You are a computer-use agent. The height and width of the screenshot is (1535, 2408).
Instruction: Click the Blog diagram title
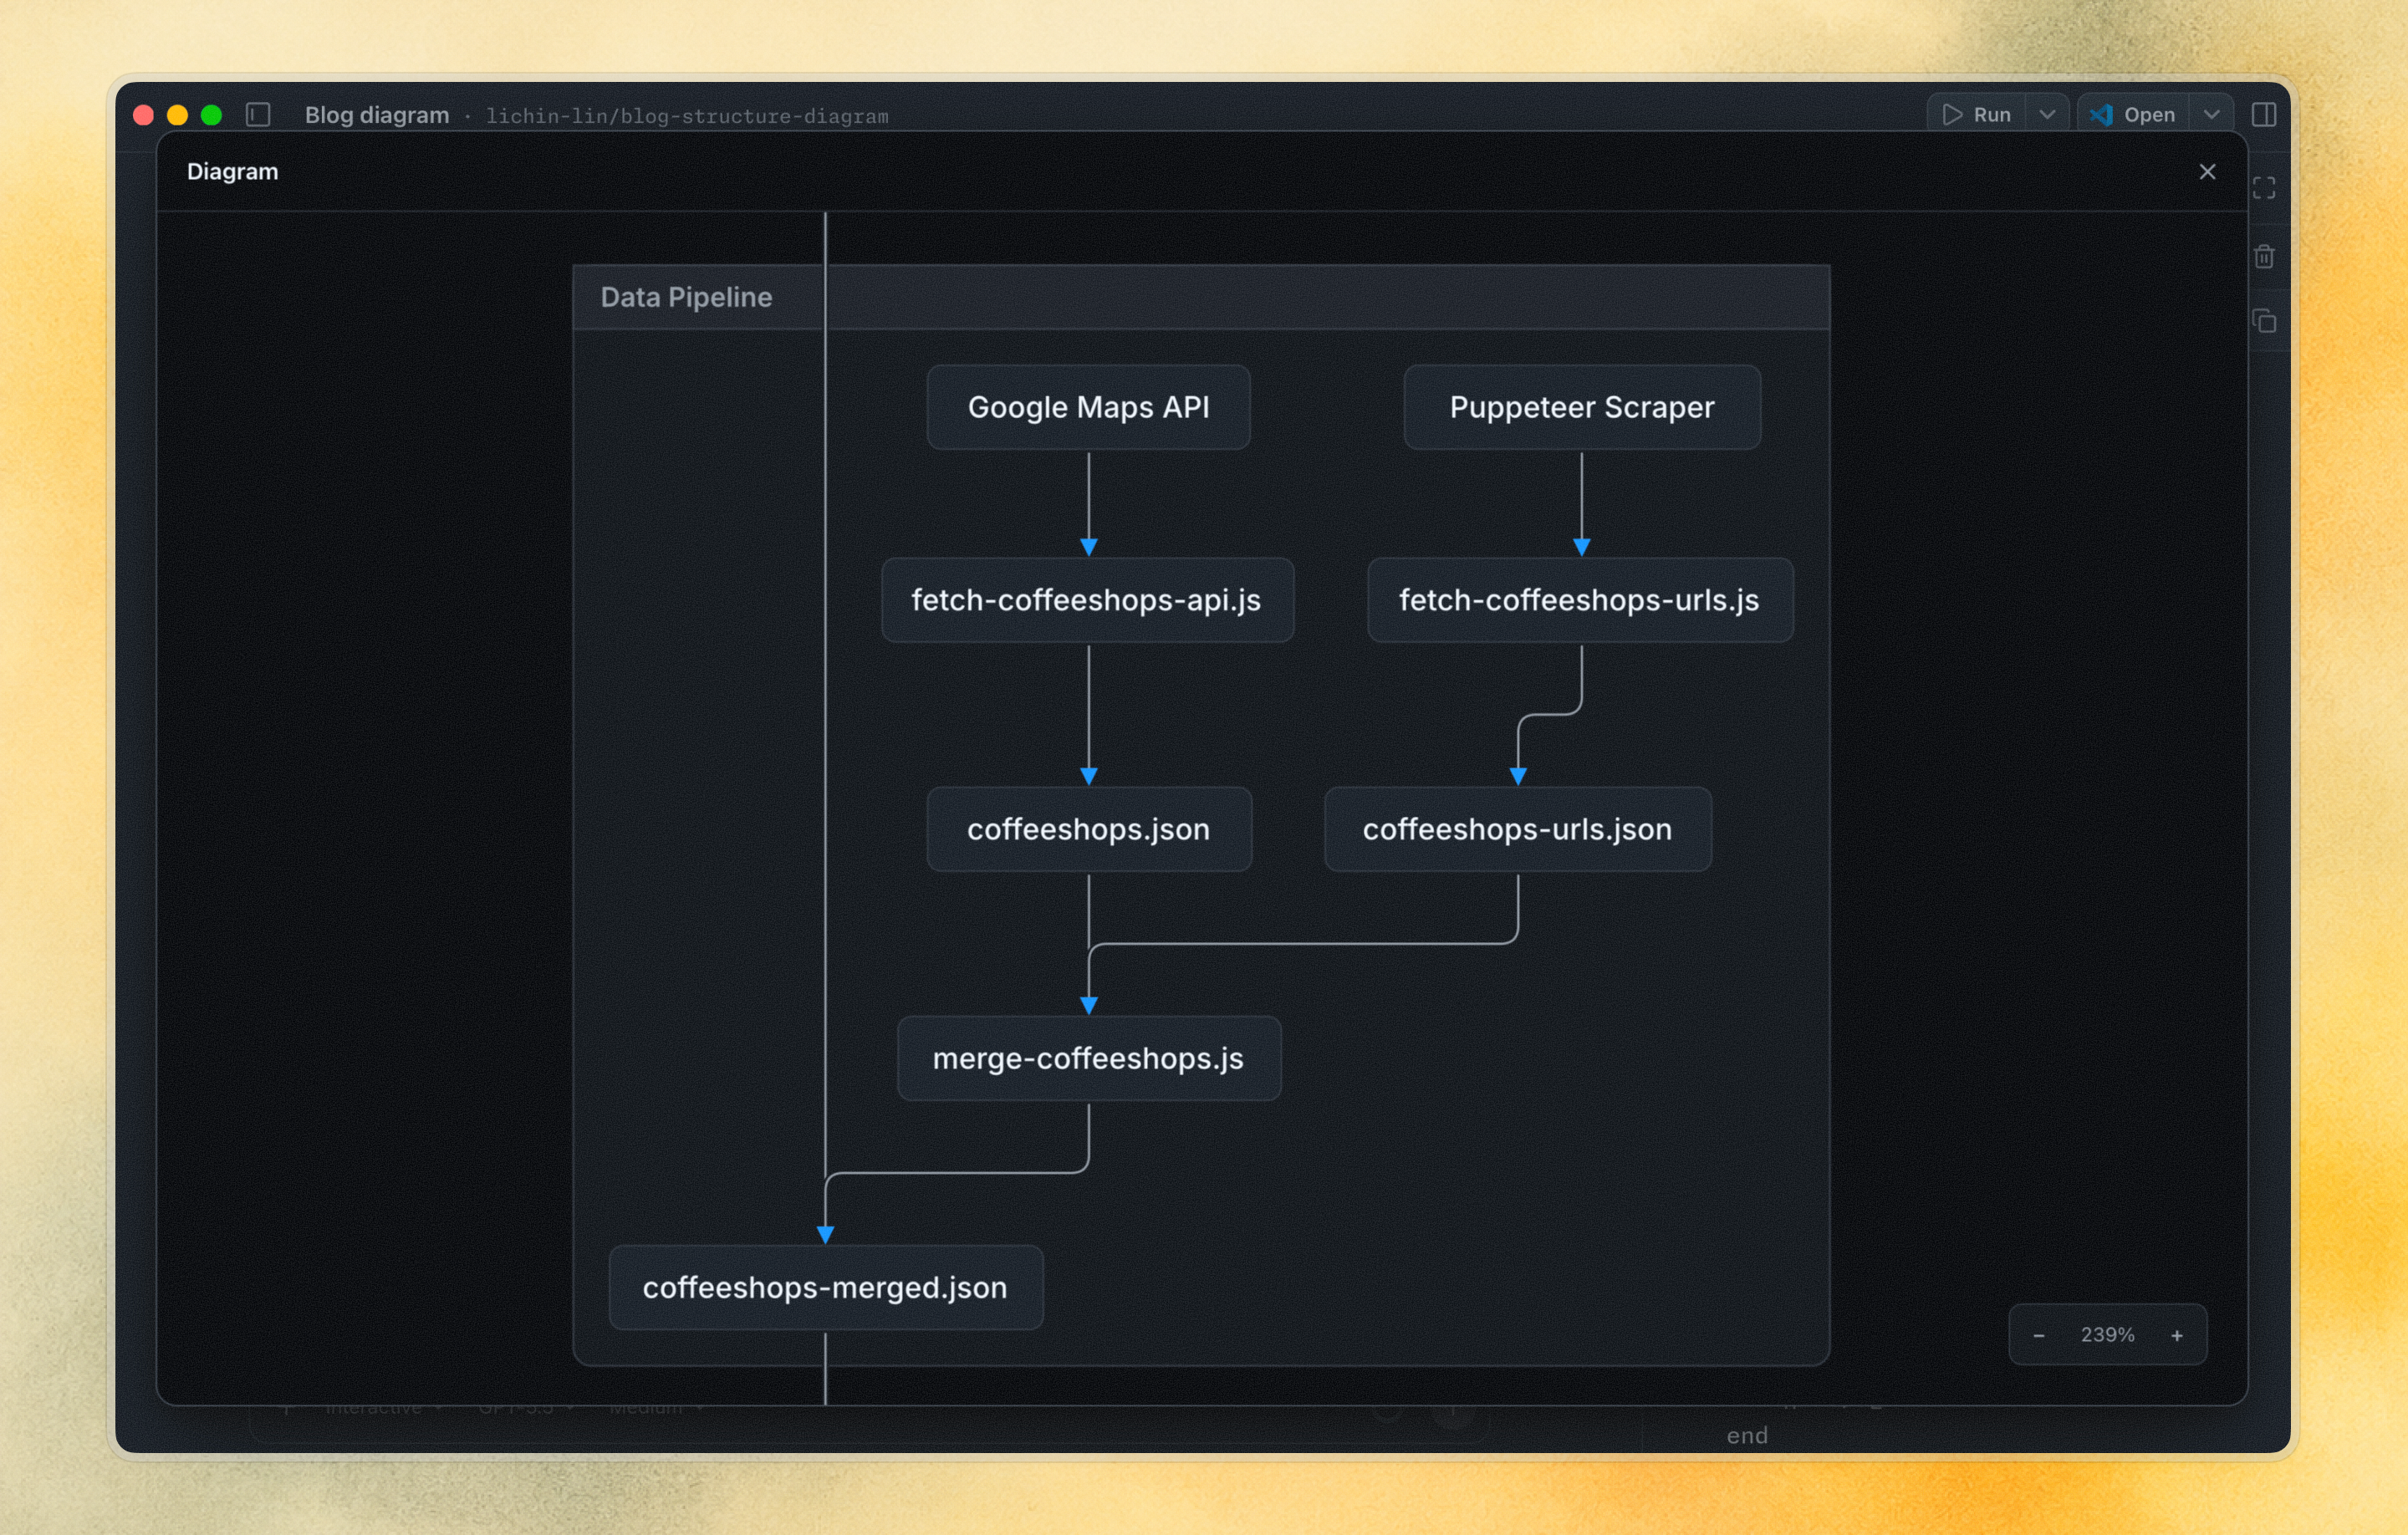[377, 115]
